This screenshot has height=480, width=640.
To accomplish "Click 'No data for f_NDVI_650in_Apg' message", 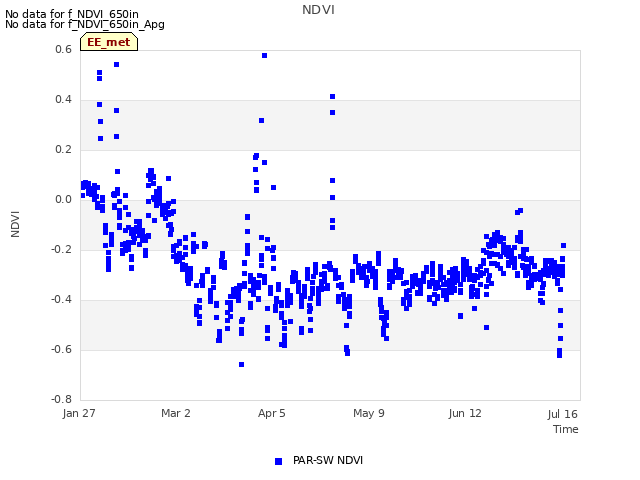I will [85, 24].
